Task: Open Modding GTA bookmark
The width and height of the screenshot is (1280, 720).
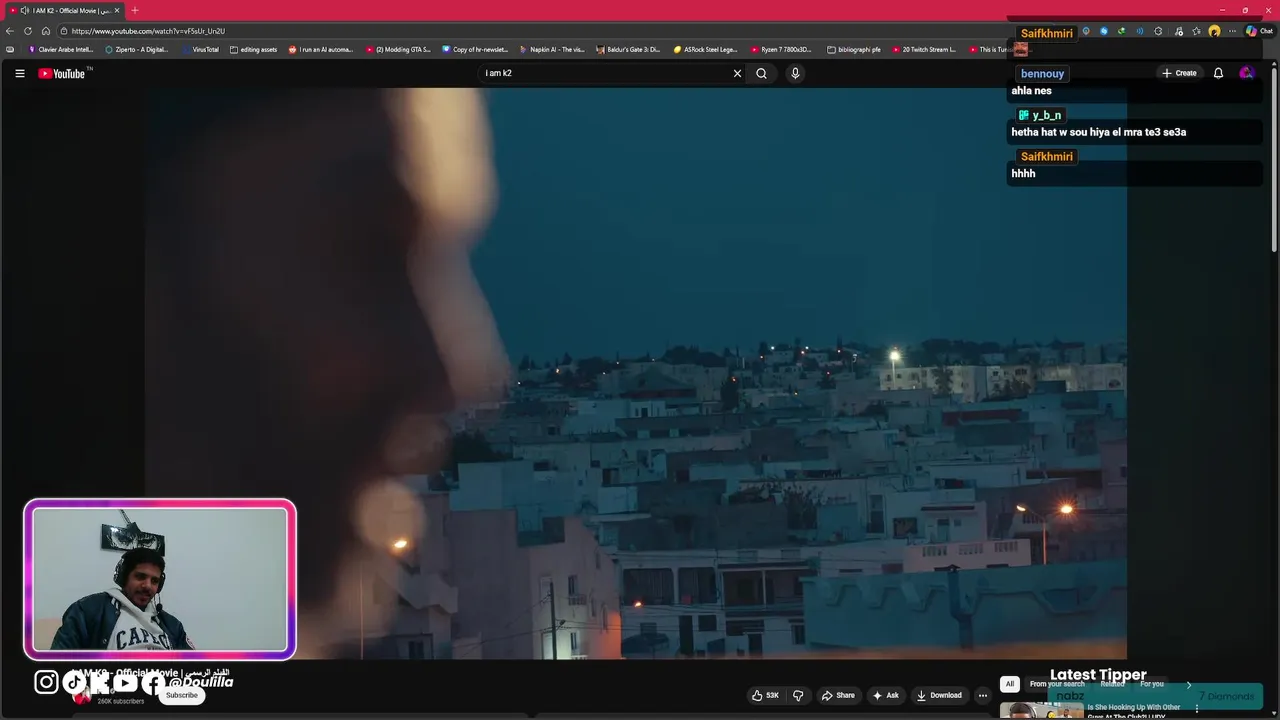Action: (x=398, y=49)
